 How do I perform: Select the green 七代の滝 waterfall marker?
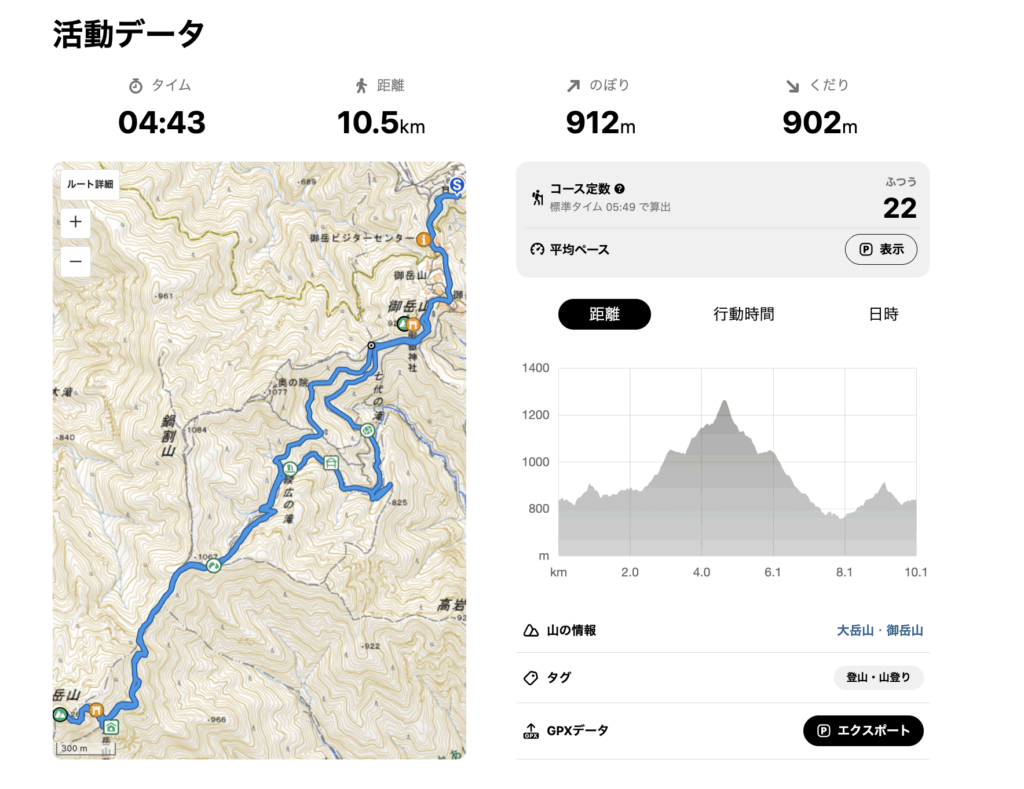pos(367,430)
